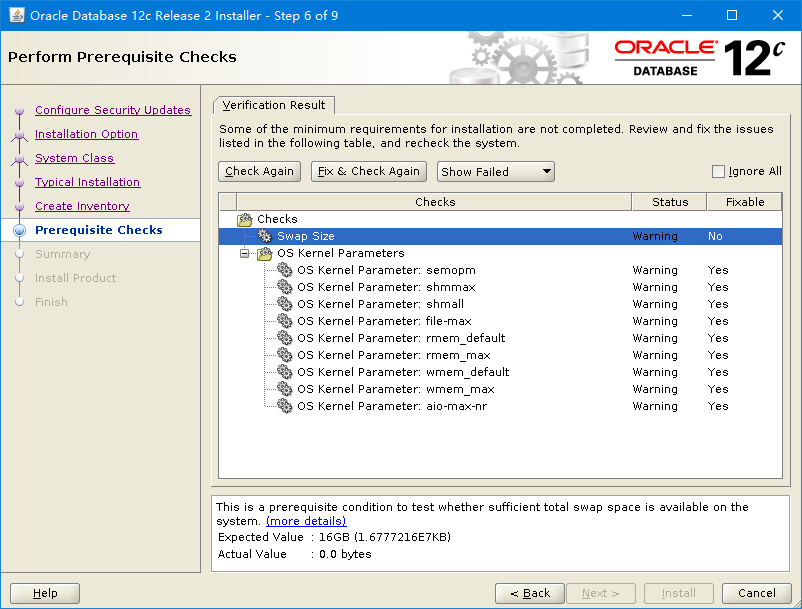The width and height of the screenshot is (802, 609).
Task: Click Warning status in Swap Size row
Action: [655, 236]
